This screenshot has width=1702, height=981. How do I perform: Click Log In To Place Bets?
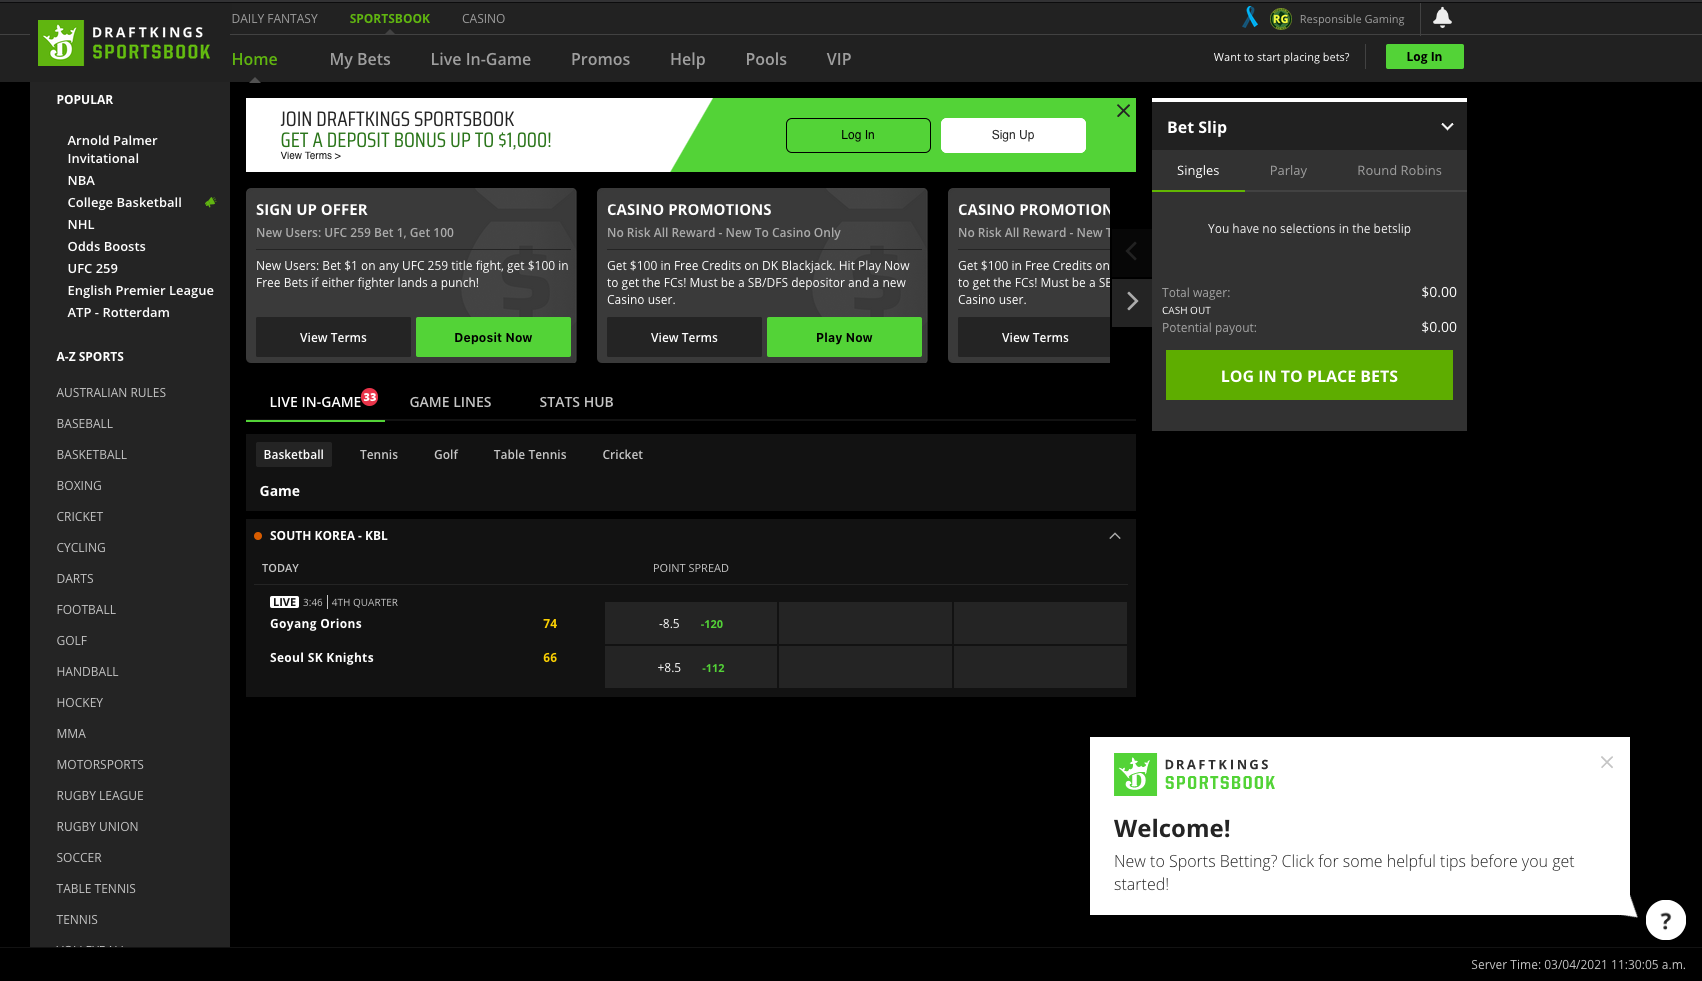point(1309,375)
